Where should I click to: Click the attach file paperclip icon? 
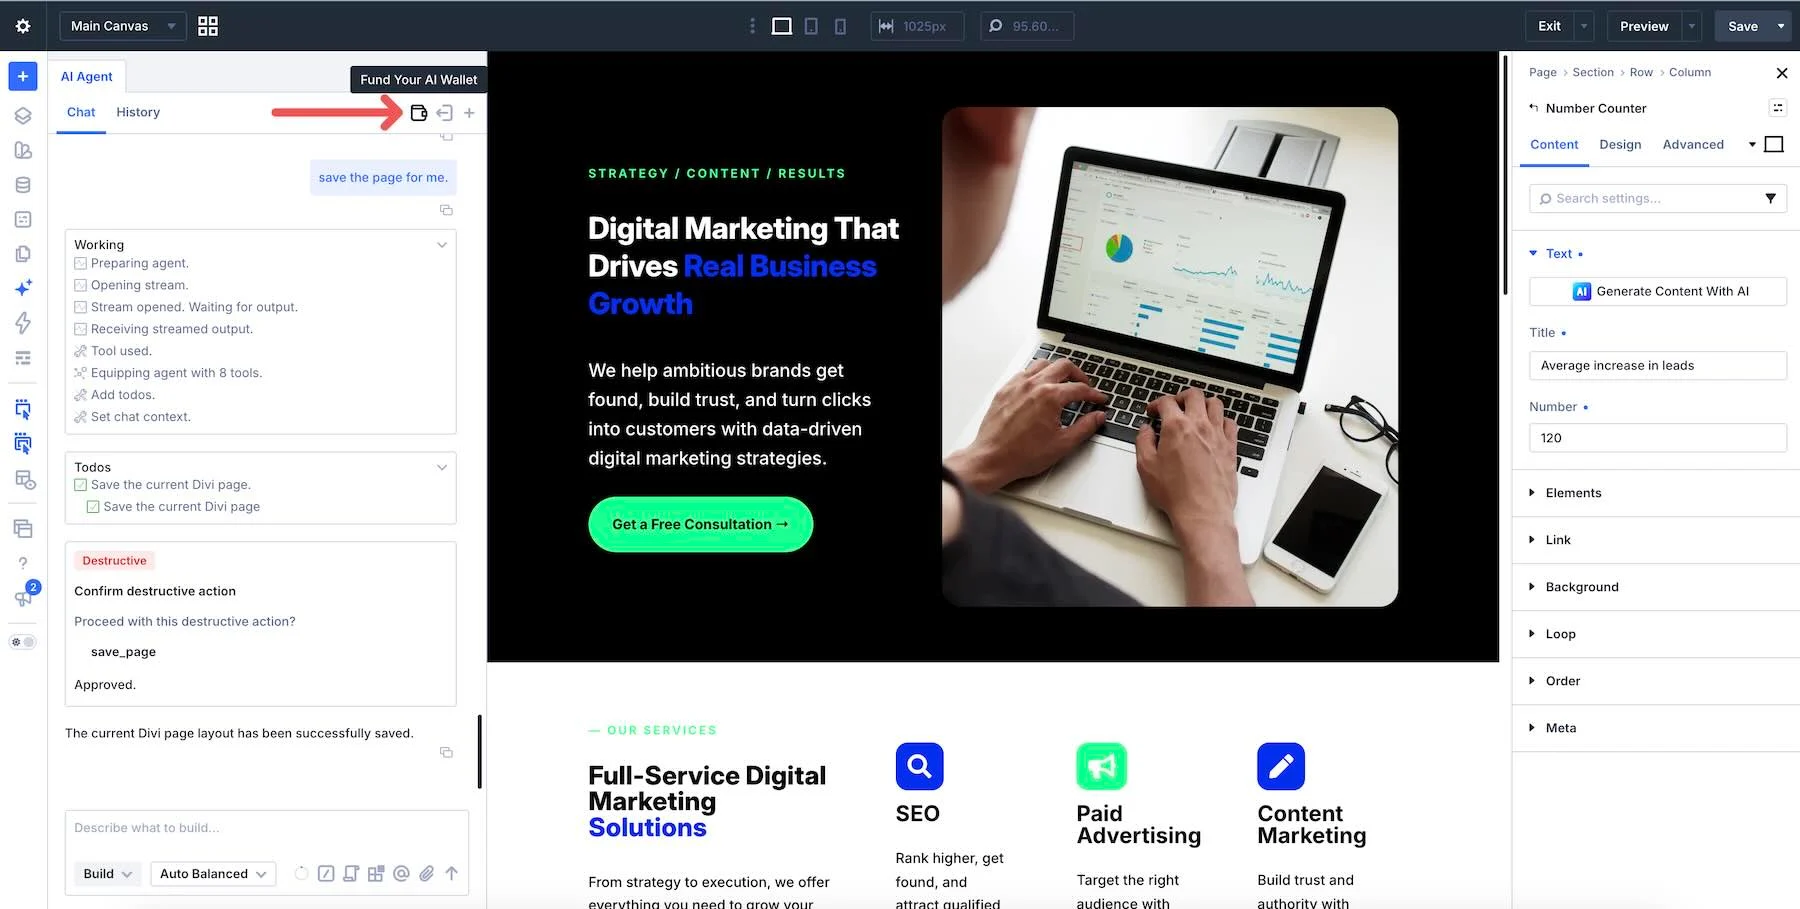(x=427, y=873)
